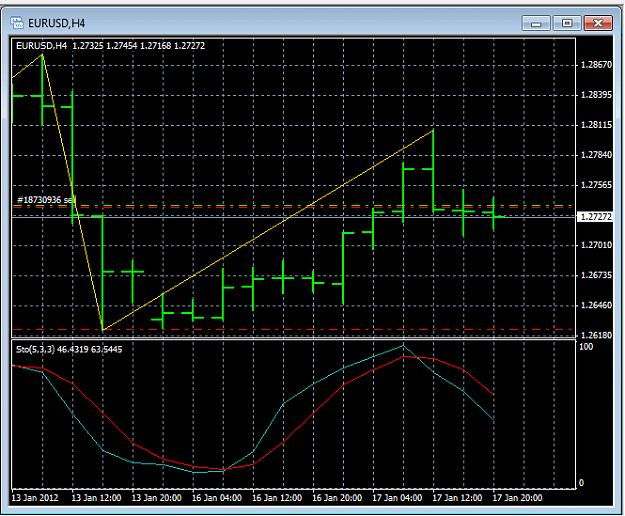Click the stochastic scale value 100
The height and width of the screenshot is (516, 625).
point(586,346)
